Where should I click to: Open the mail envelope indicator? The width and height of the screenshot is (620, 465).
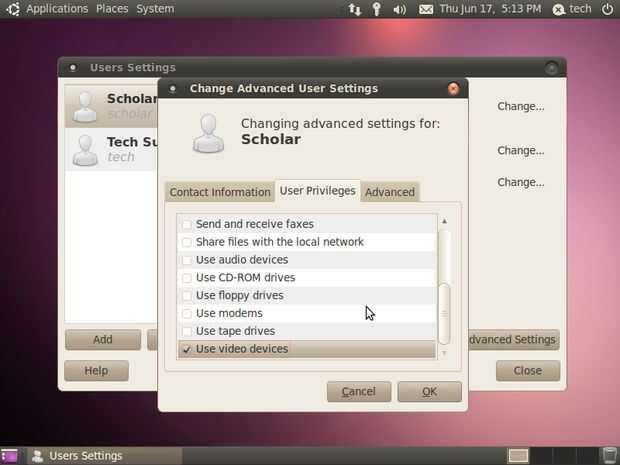(425, 9)
